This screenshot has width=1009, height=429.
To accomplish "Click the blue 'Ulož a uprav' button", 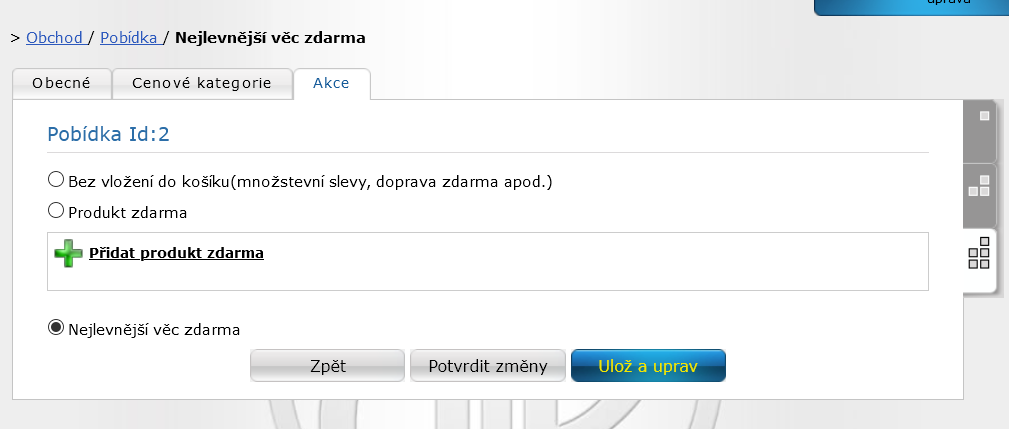I will point(648,366).
